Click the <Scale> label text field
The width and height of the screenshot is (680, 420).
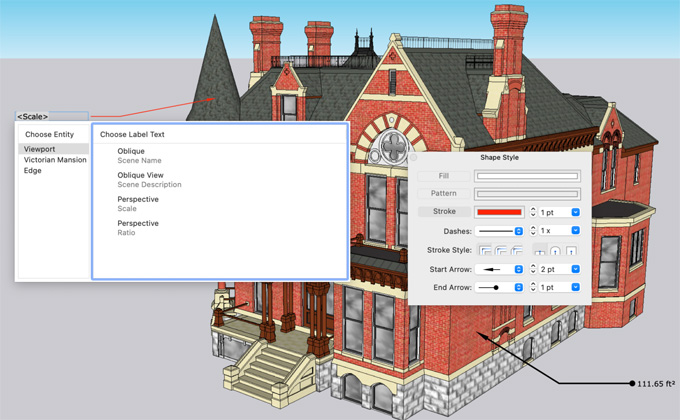[x=52, y=116]
